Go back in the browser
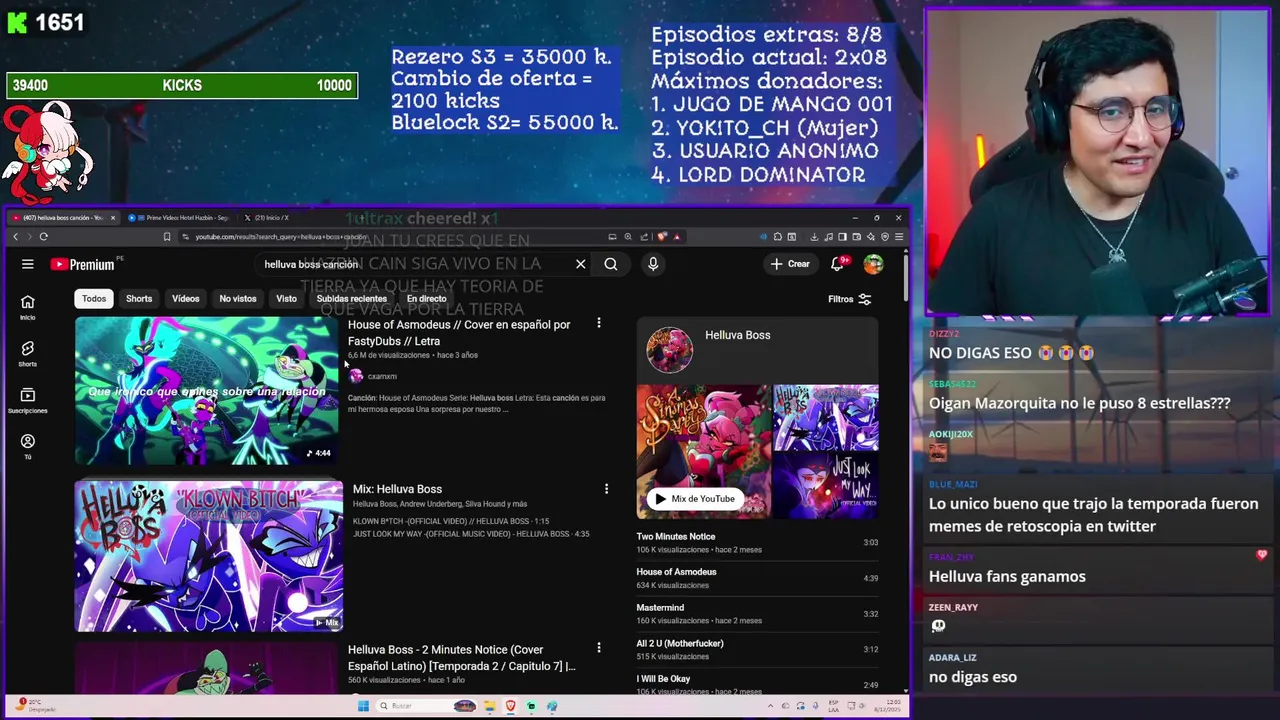The image size is (1280, 720). tap(15, 237)
